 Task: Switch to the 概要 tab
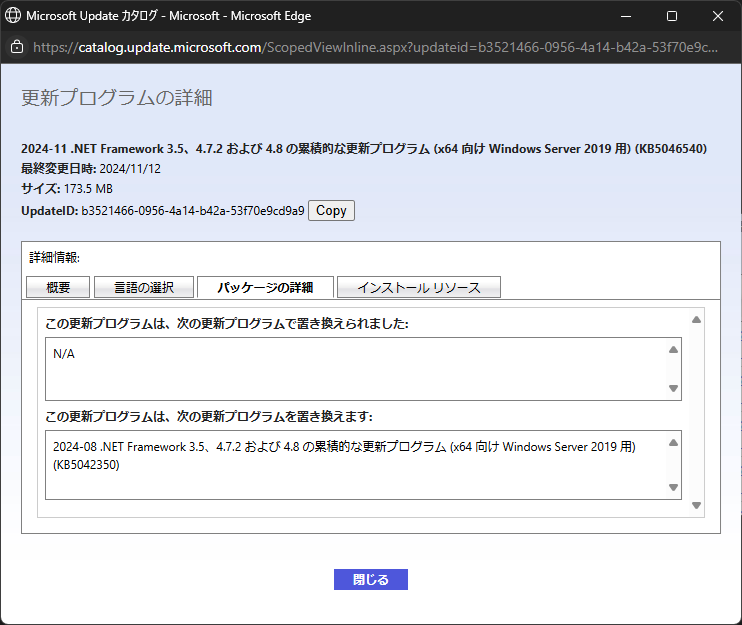click(x=58, y=287)
